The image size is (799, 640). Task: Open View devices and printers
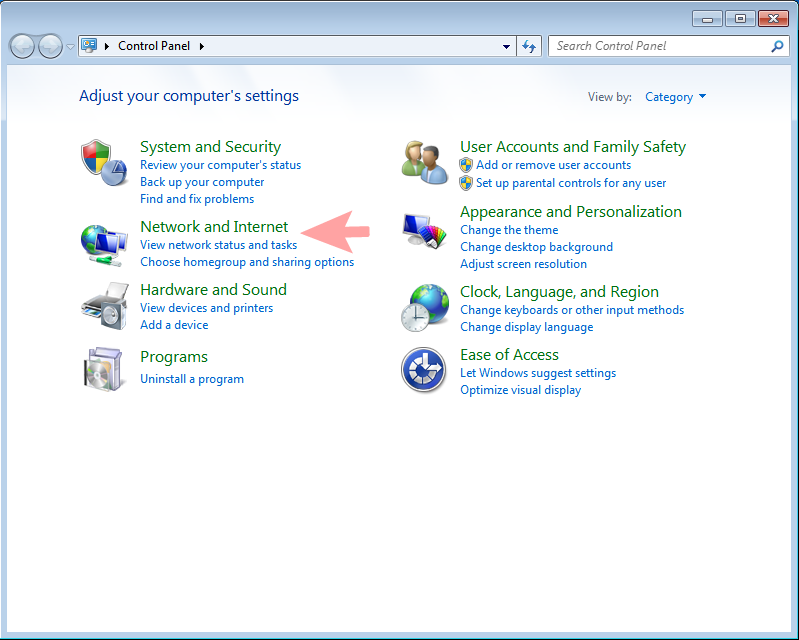tap(206, 308)
